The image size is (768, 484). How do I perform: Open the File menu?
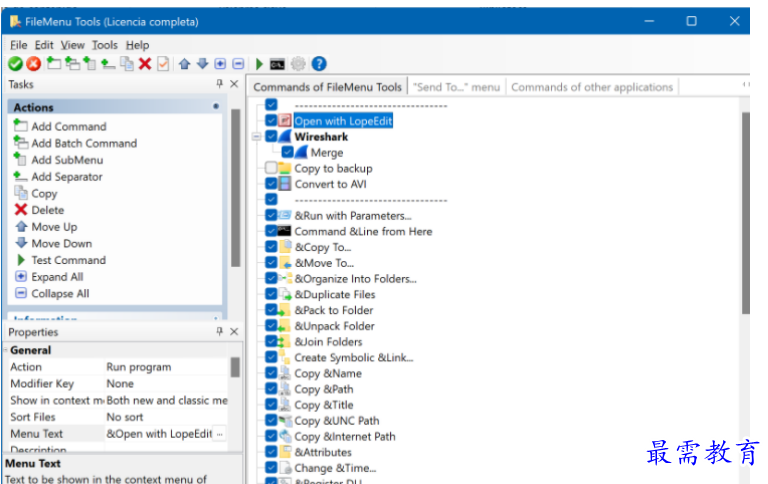click(19, 45)
